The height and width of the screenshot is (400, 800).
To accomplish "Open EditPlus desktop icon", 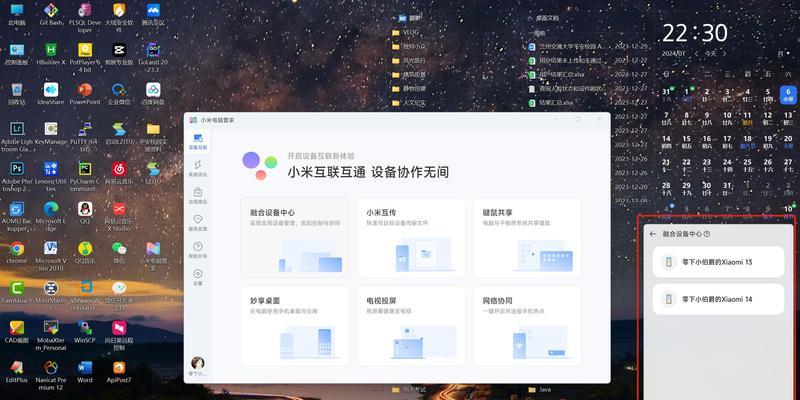I will tap(17, 371).
